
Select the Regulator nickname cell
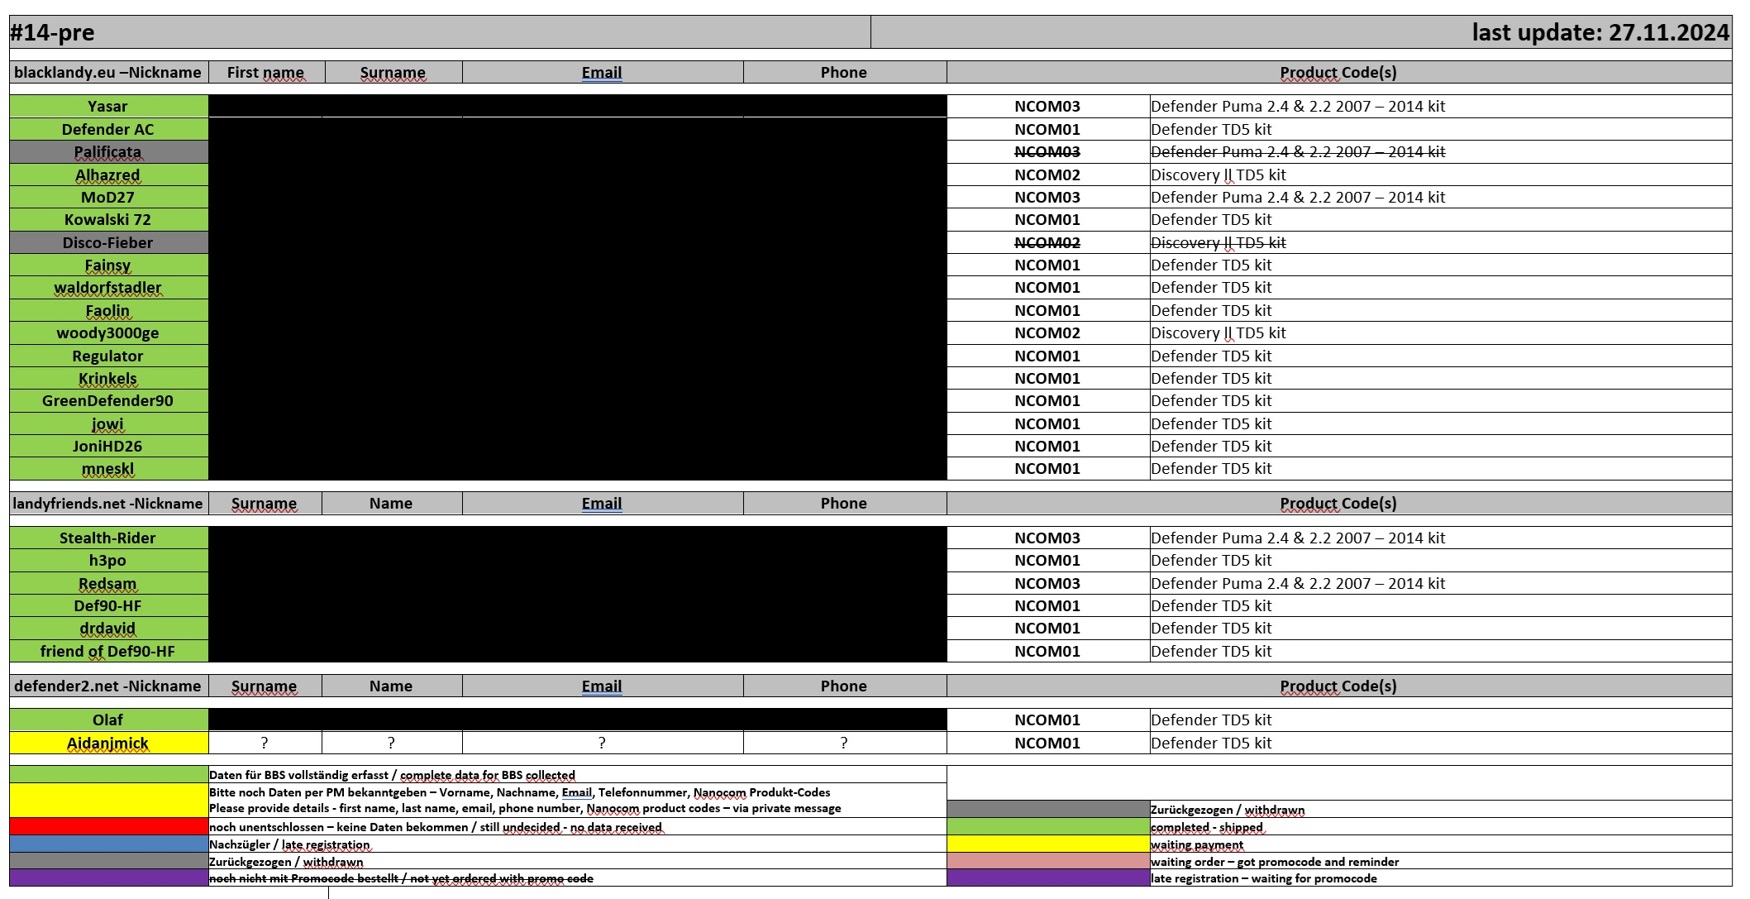108,356
